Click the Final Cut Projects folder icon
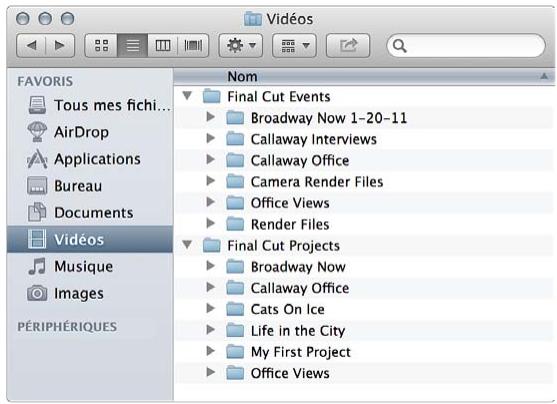The height and width of the screenshot is (404, 557). coord(212,245)
